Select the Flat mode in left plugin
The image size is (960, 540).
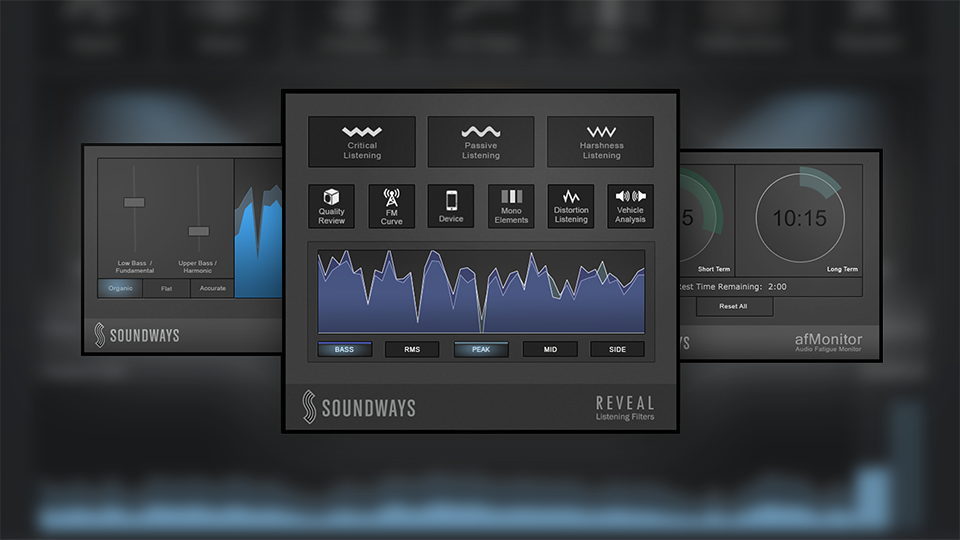(x=167, y=288)
